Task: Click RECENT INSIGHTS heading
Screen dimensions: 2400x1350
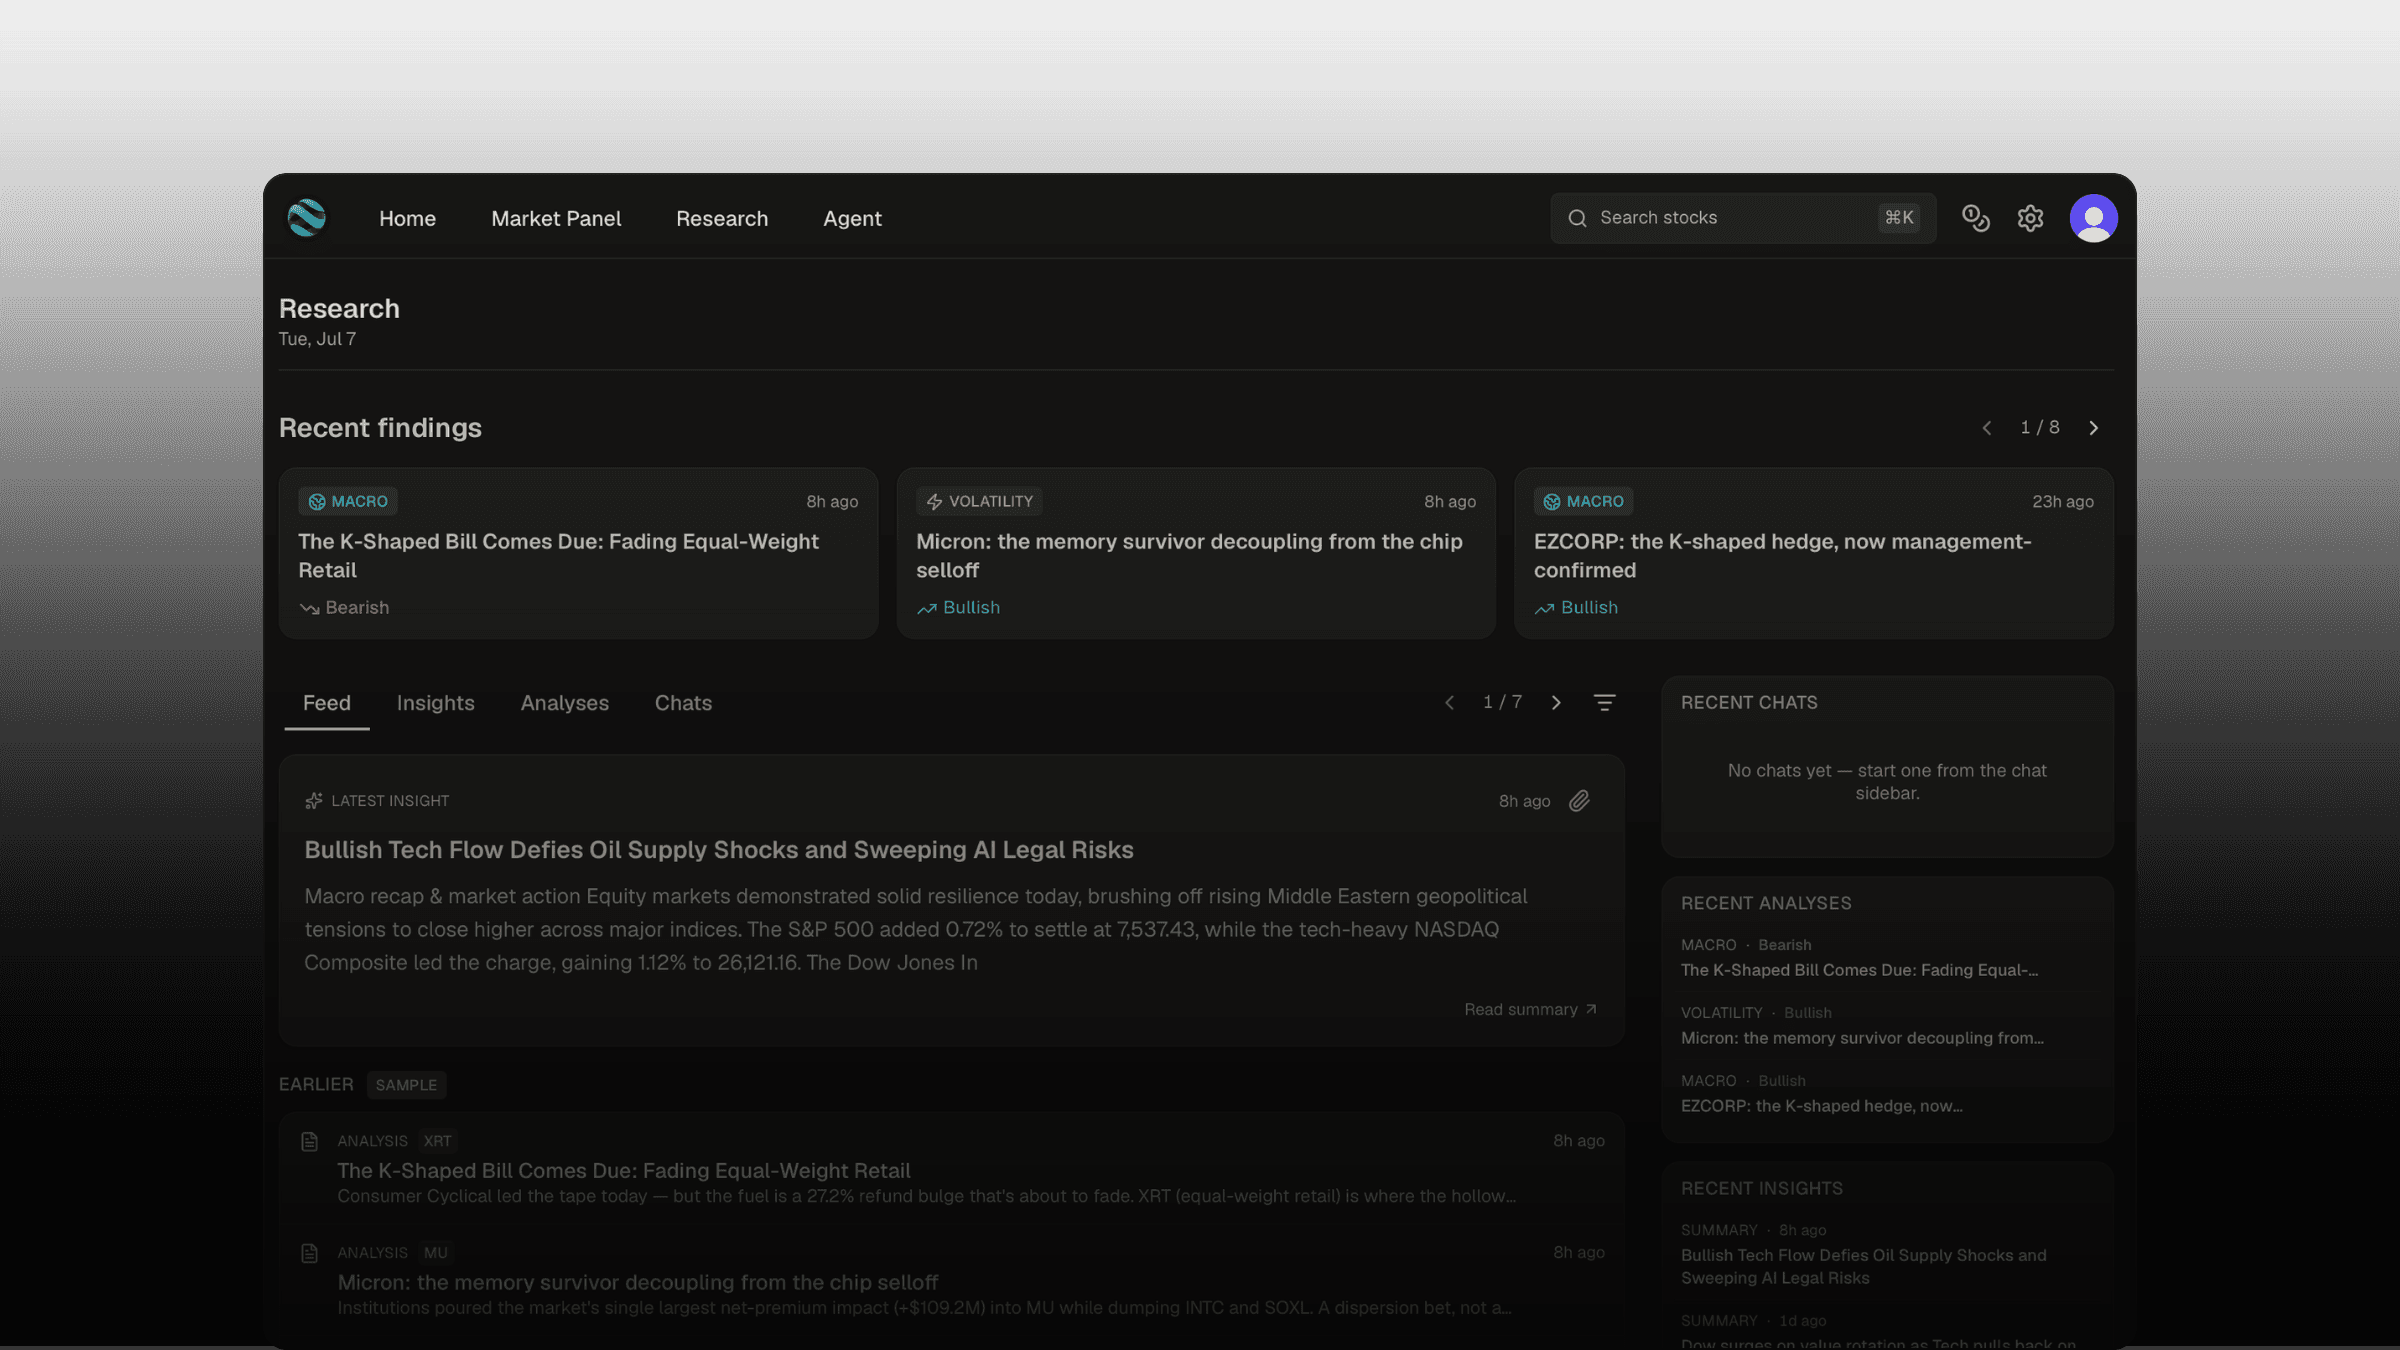Action: (x=1761, y=1189)
